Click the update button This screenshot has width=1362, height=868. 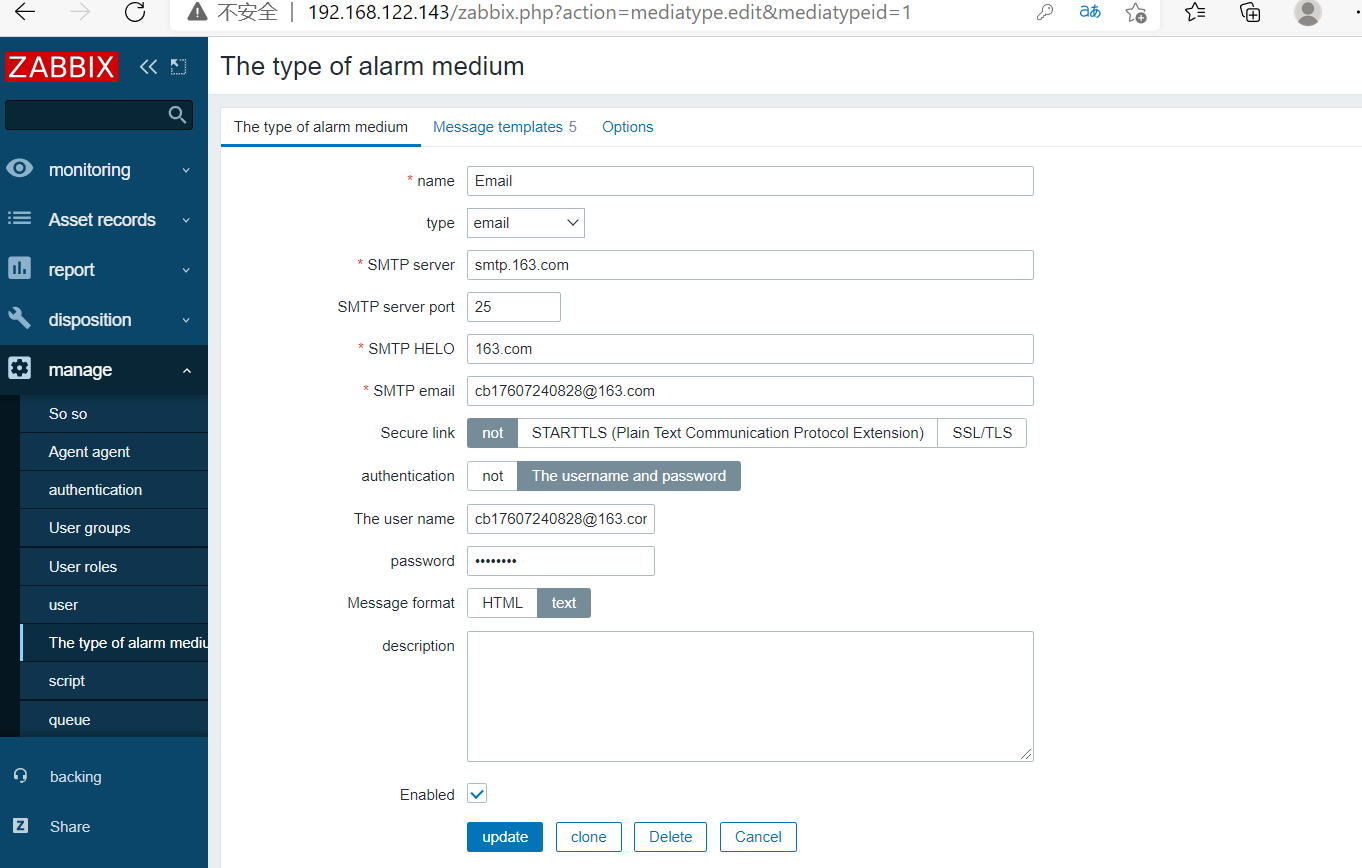pos(504,837)
